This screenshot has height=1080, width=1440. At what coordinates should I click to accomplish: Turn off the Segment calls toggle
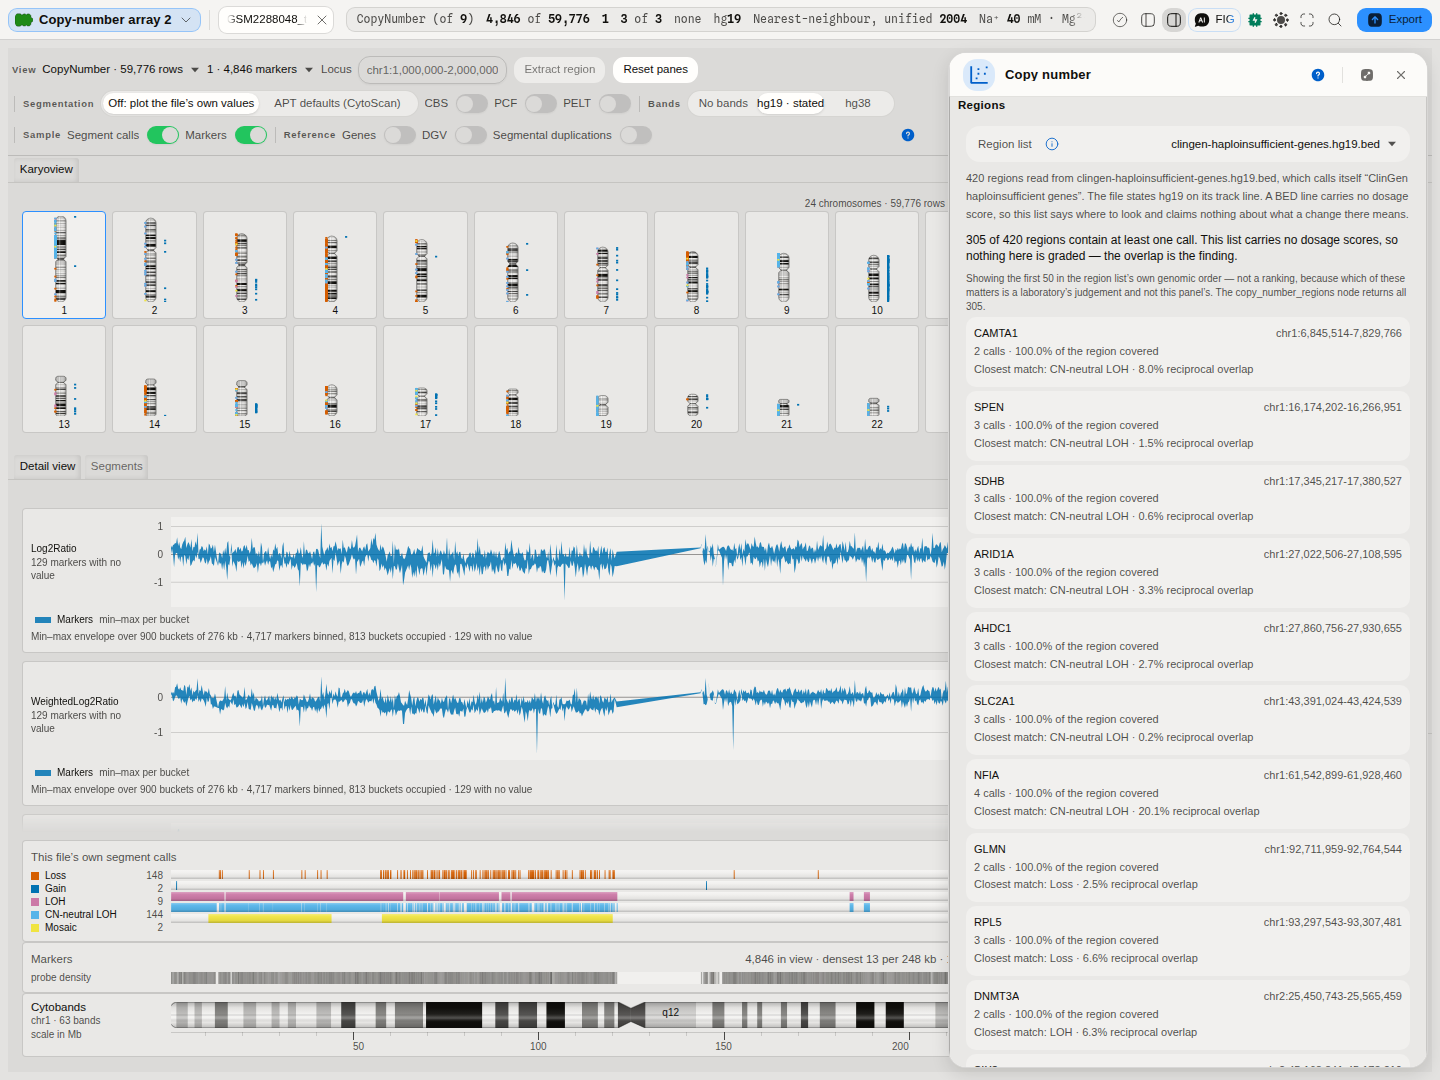coord(163,135)
